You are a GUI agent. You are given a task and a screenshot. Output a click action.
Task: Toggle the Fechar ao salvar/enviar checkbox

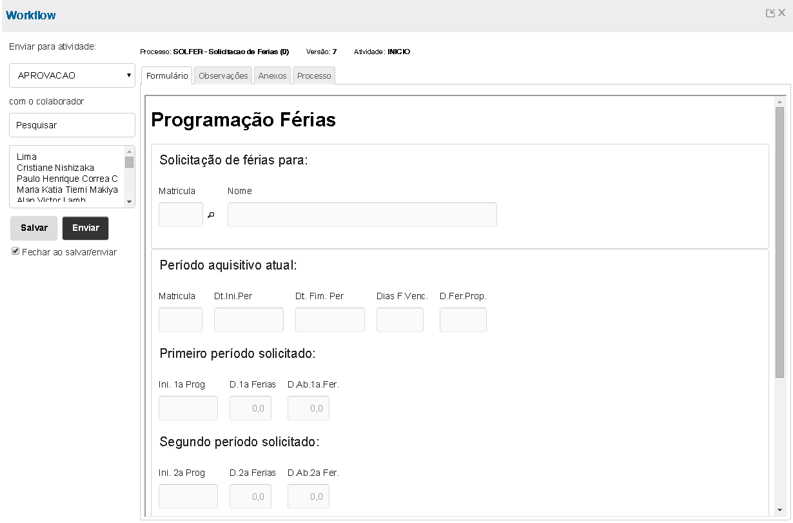[x=15, y=251]
